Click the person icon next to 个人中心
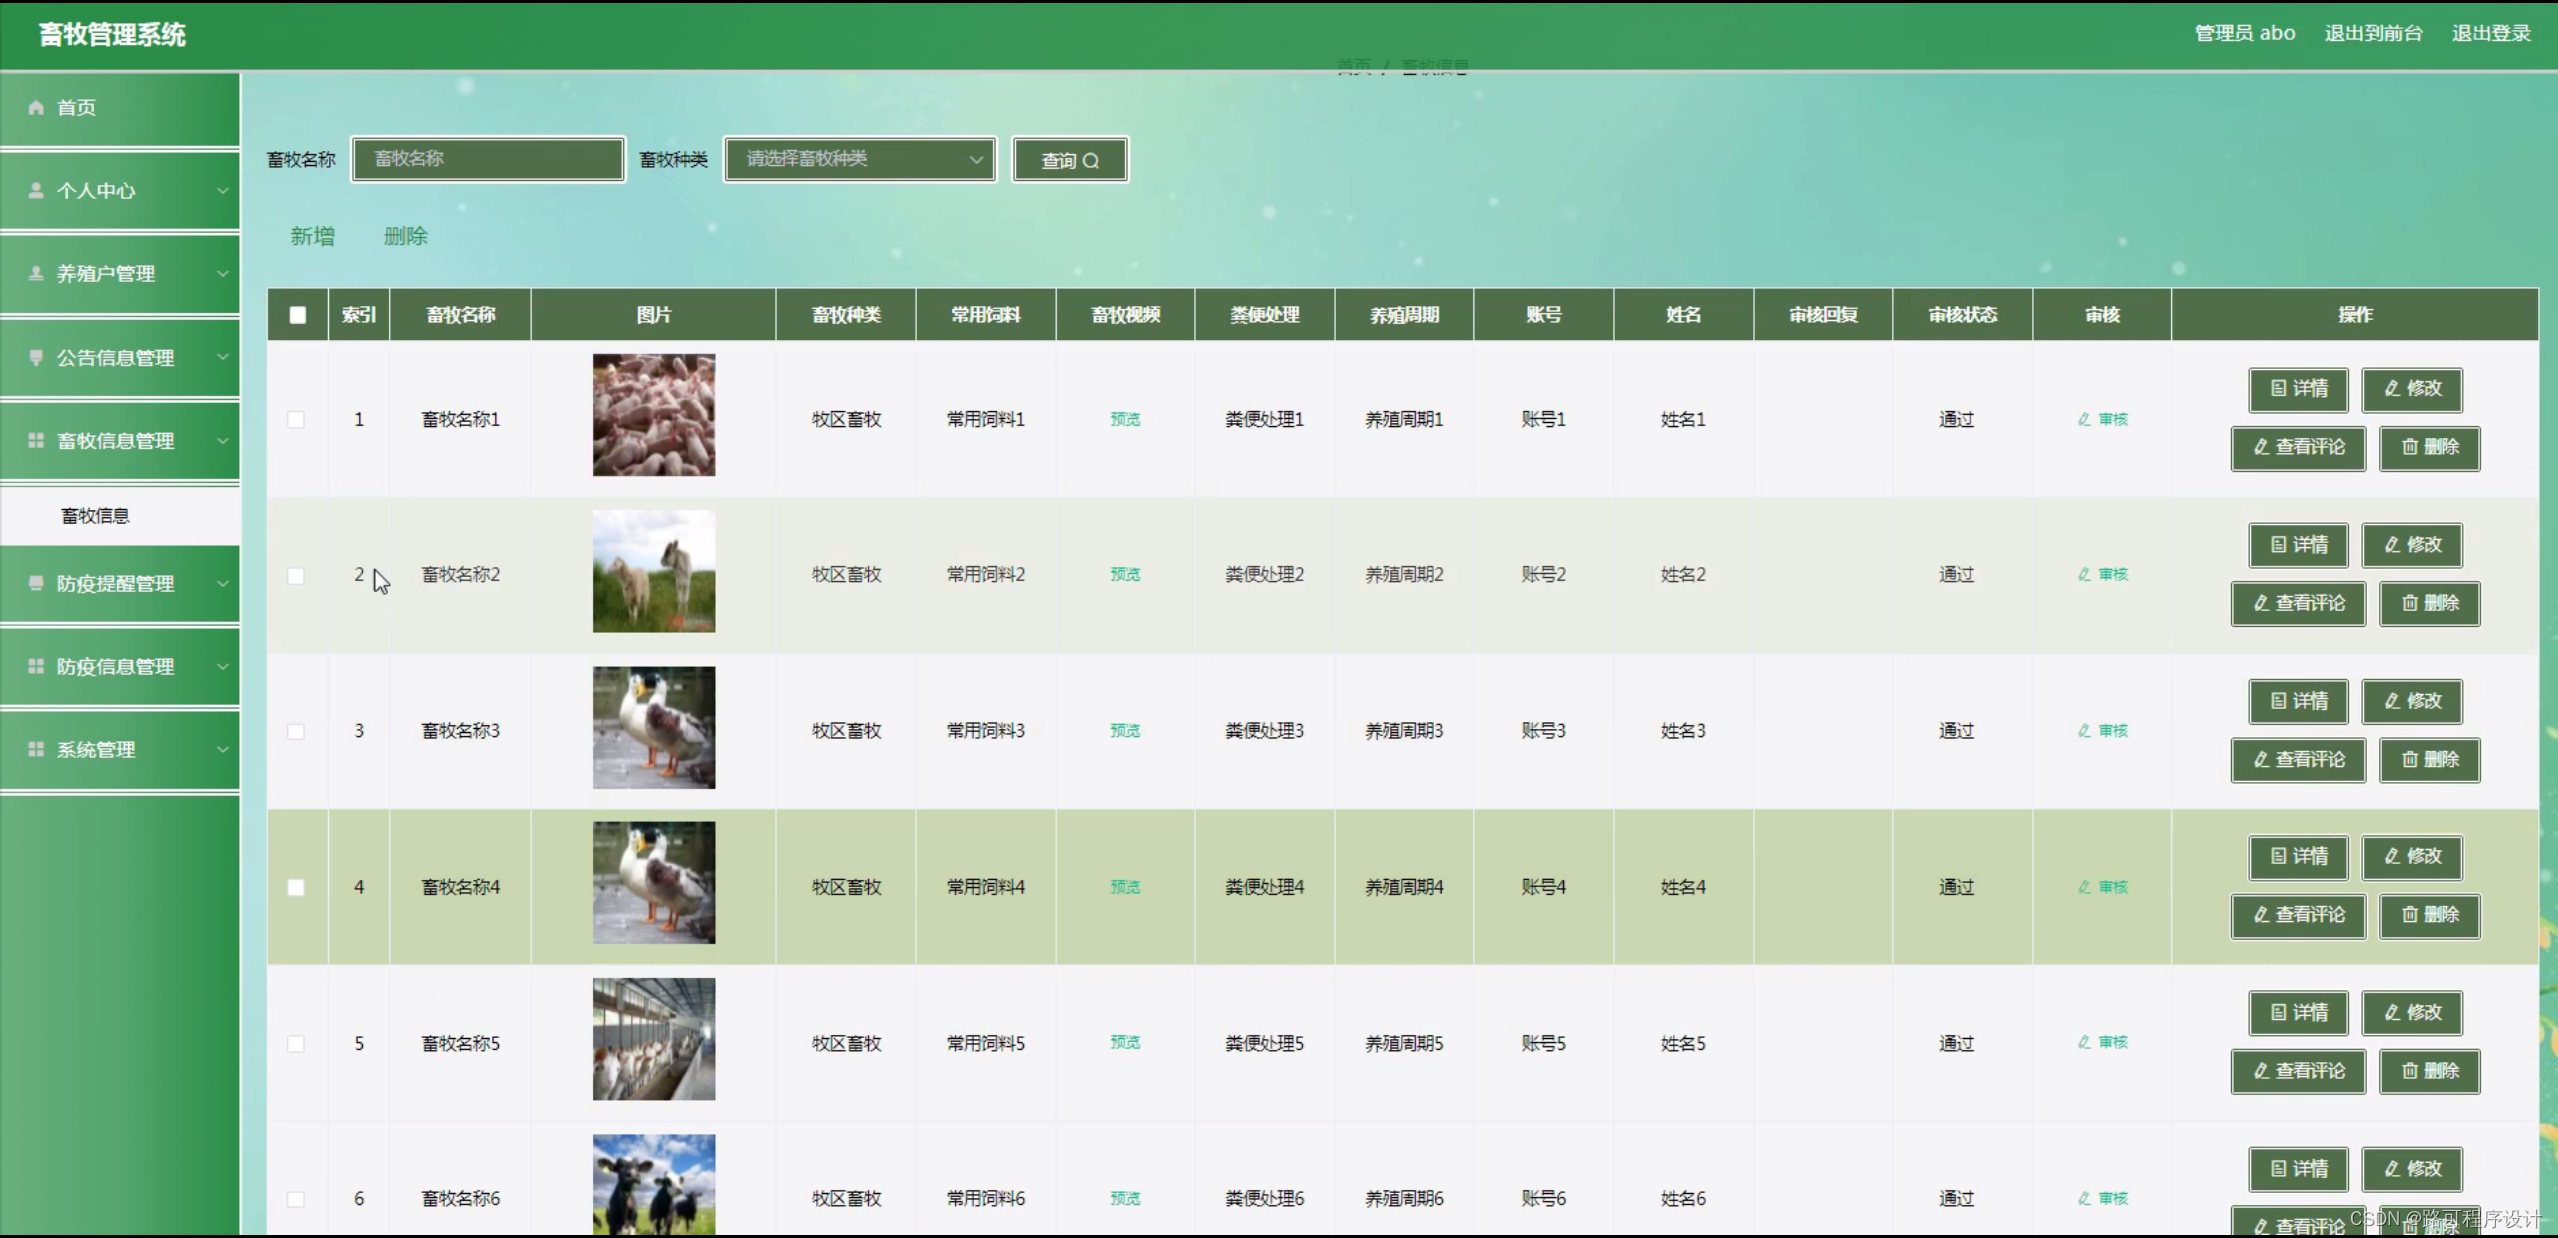 36,190
